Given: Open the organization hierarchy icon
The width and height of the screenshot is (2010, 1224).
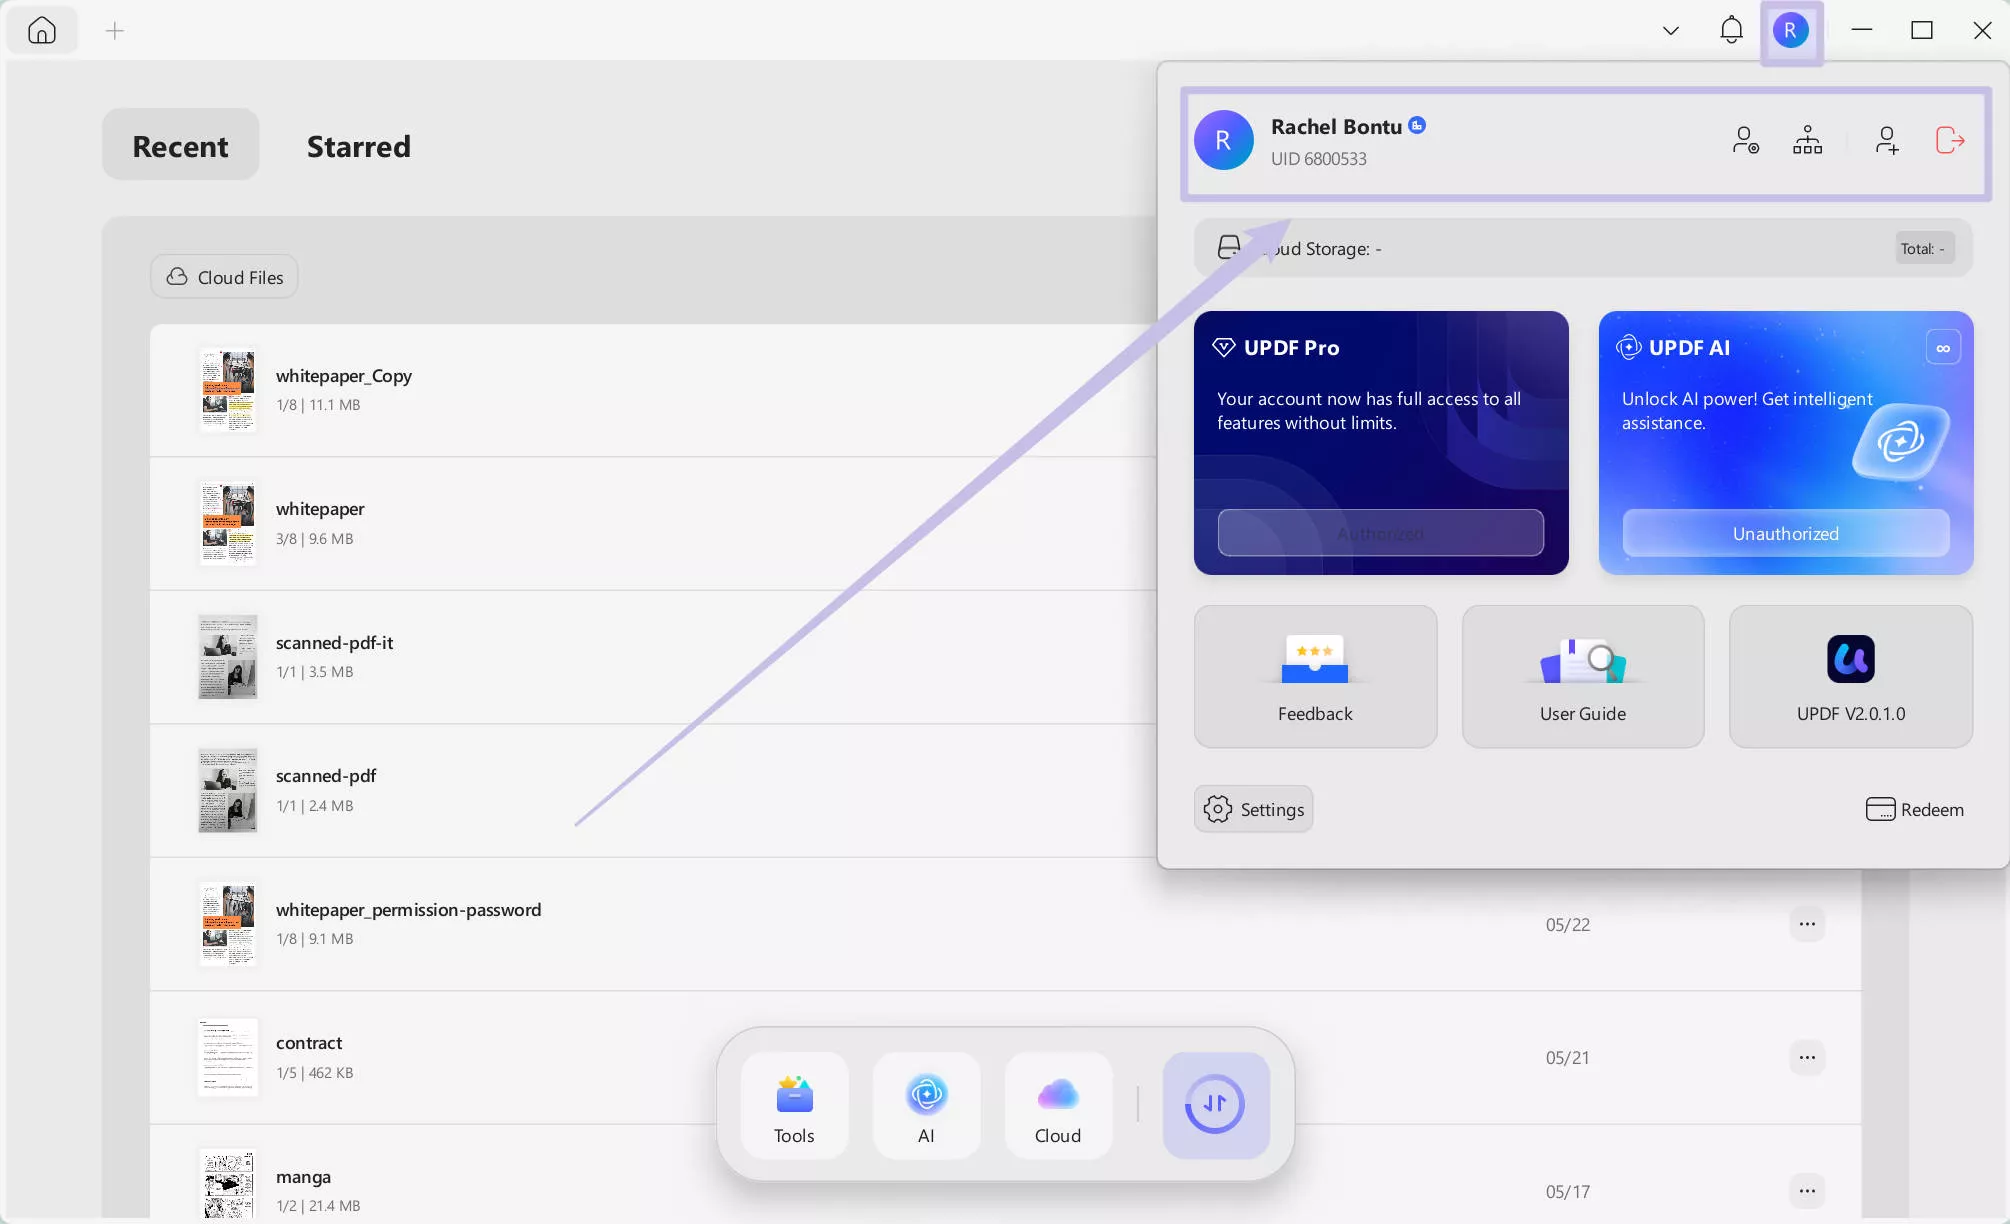Looking at the screenshot, I should [x=1807, y=140].
